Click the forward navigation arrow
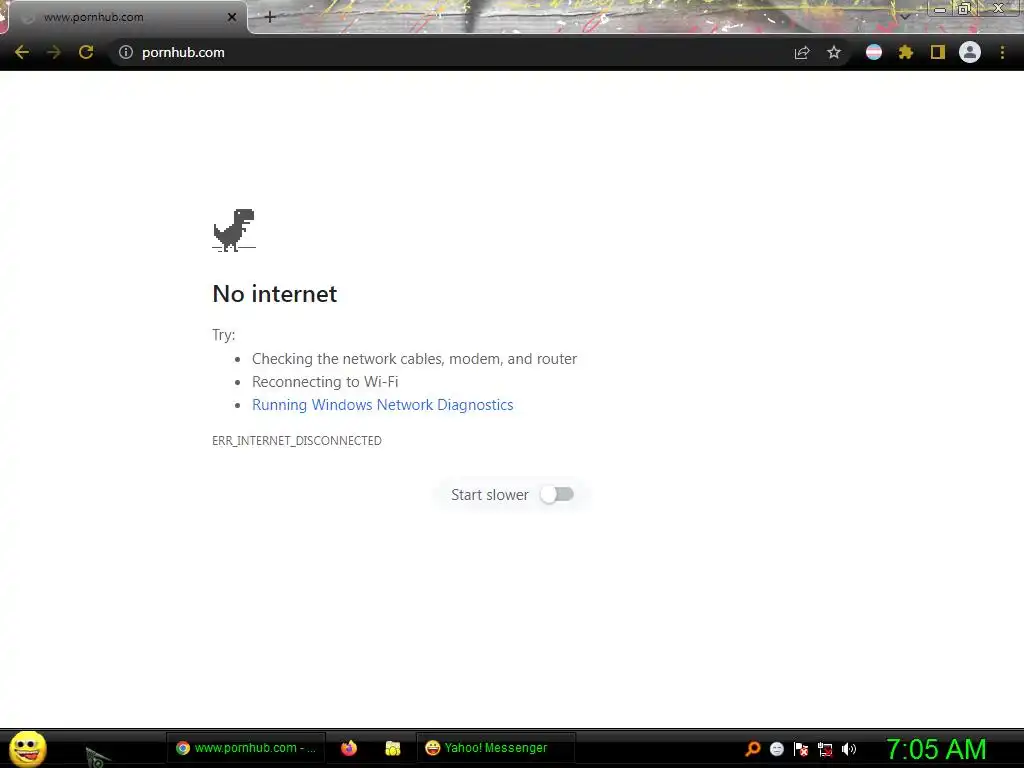 point(54,52)
